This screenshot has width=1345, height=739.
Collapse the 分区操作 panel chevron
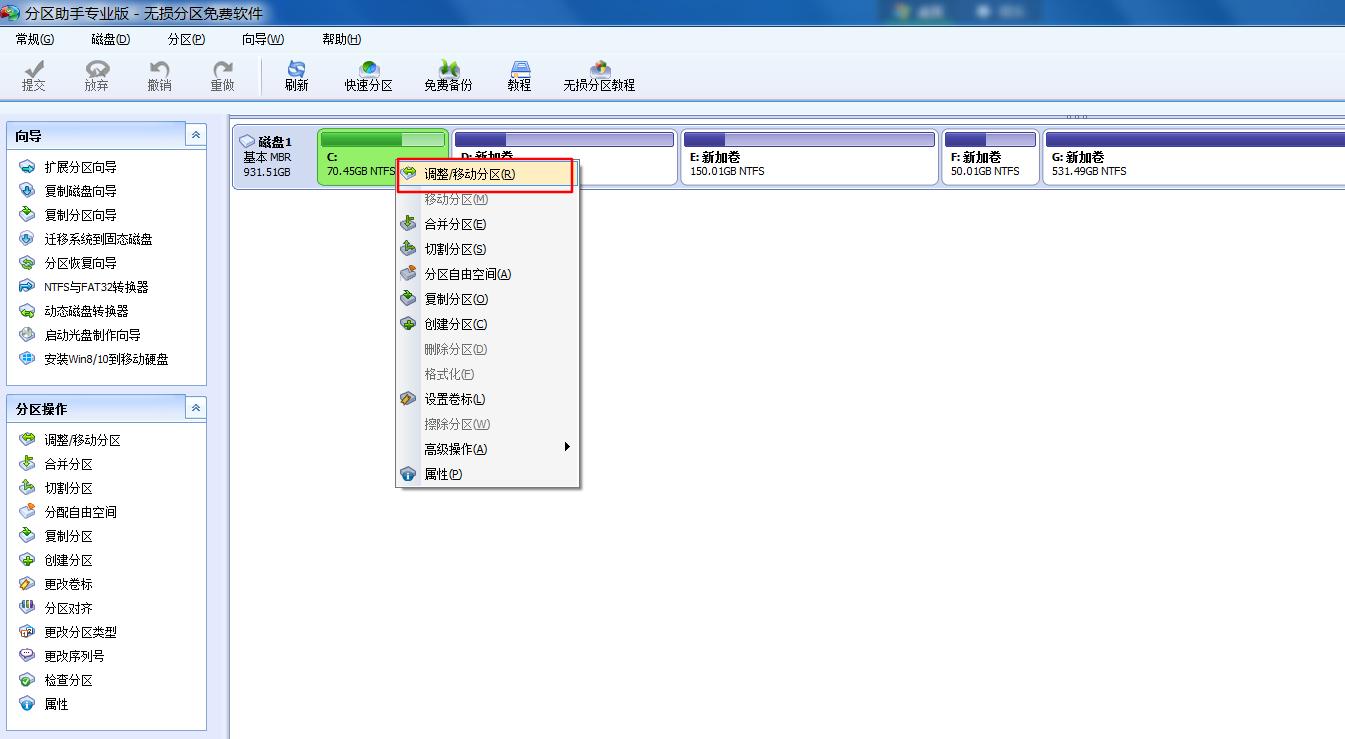(196, 407)
